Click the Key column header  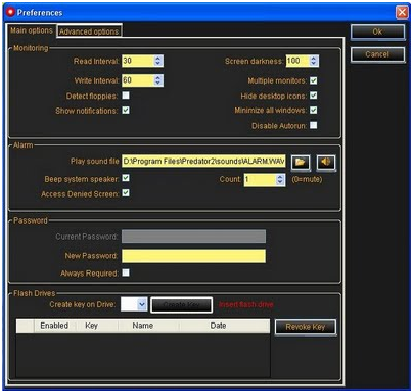(x=98, y=326)
